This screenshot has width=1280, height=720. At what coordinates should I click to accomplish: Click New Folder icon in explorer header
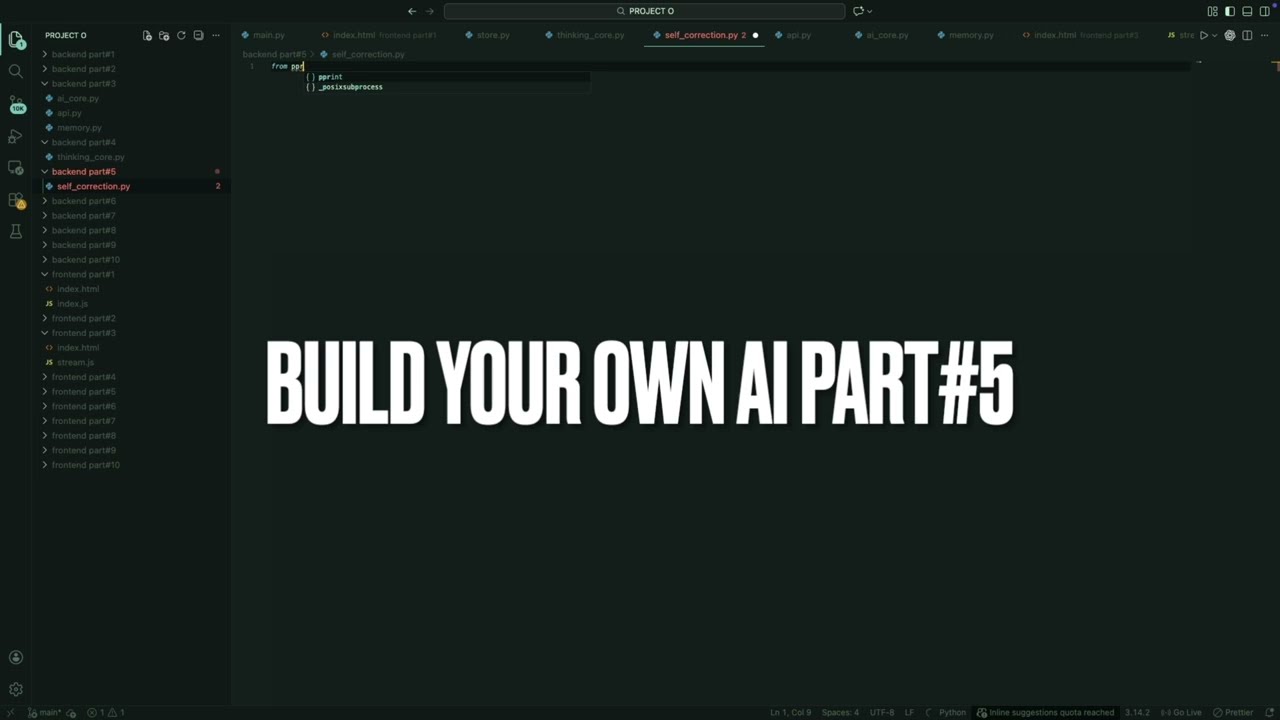tap(164, 35)
